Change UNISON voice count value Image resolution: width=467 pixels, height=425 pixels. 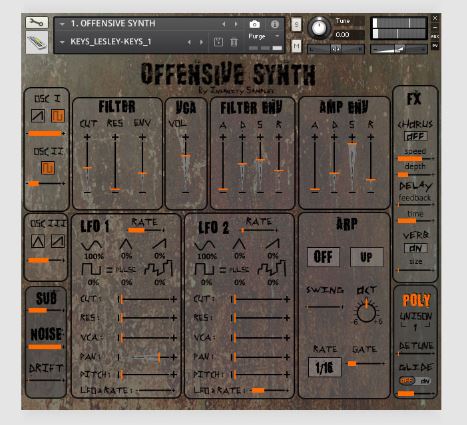pos(415,327)
